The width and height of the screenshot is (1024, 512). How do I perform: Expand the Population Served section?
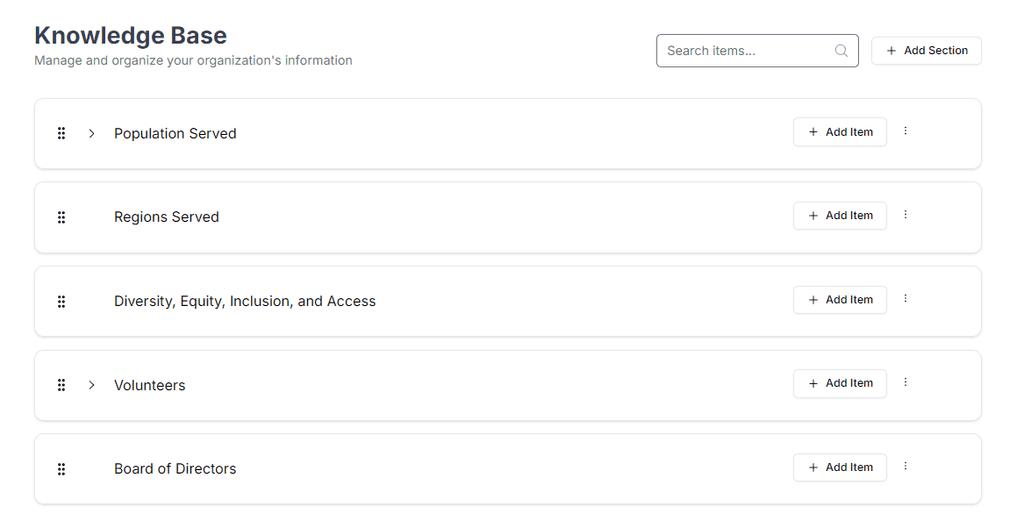(x=91, y=133)
